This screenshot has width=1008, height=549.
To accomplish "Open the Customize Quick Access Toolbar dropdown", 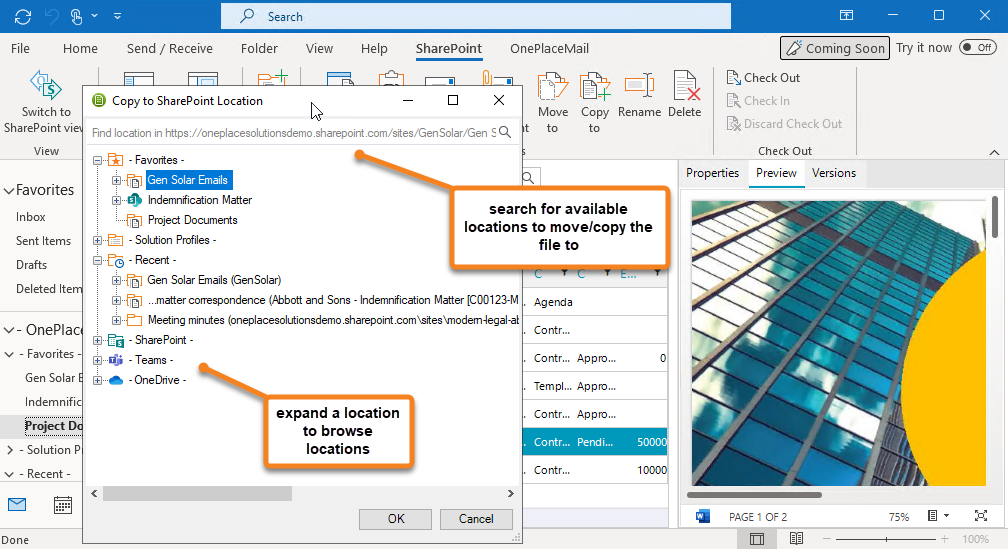I will pyautogui.click(x=117, y=17).
